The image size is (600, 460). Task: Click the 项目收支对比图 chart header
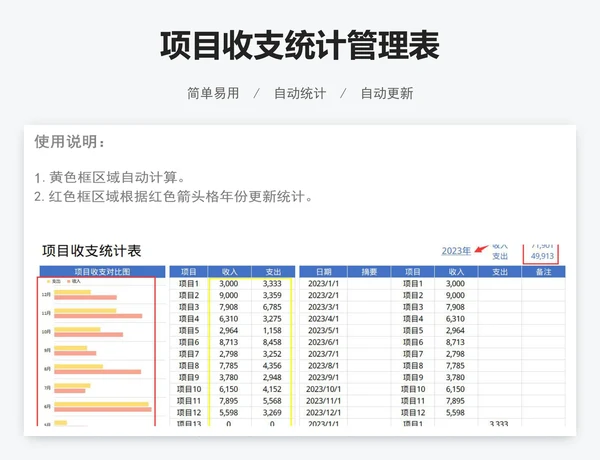point(102,272)
